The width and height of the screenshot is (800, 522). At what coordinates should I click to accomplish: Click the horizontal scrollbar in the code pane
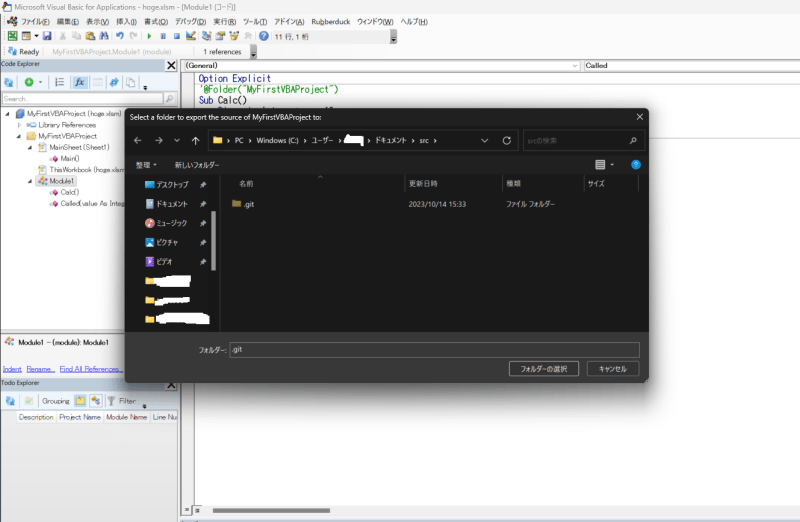tap(271, 510)
